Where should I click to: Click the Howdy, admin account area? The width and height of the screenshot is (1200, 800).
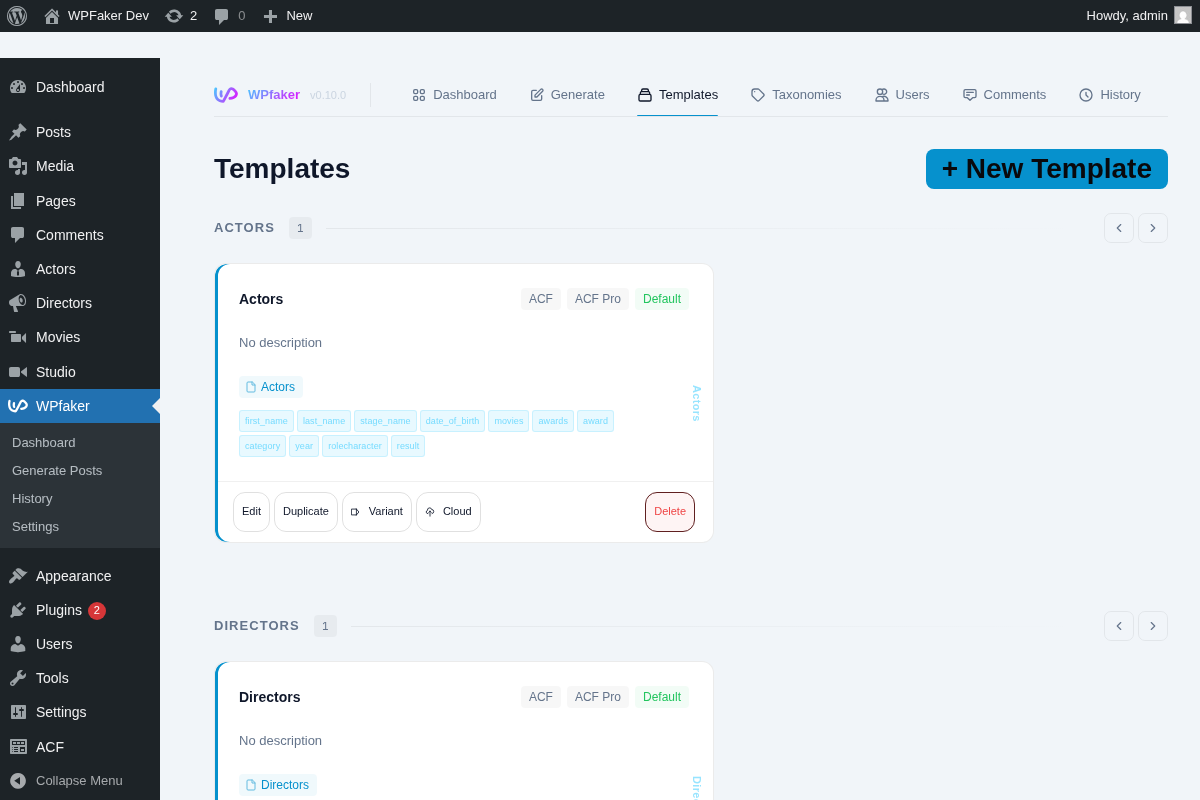pyautogui.click(x=1126, y=15)
